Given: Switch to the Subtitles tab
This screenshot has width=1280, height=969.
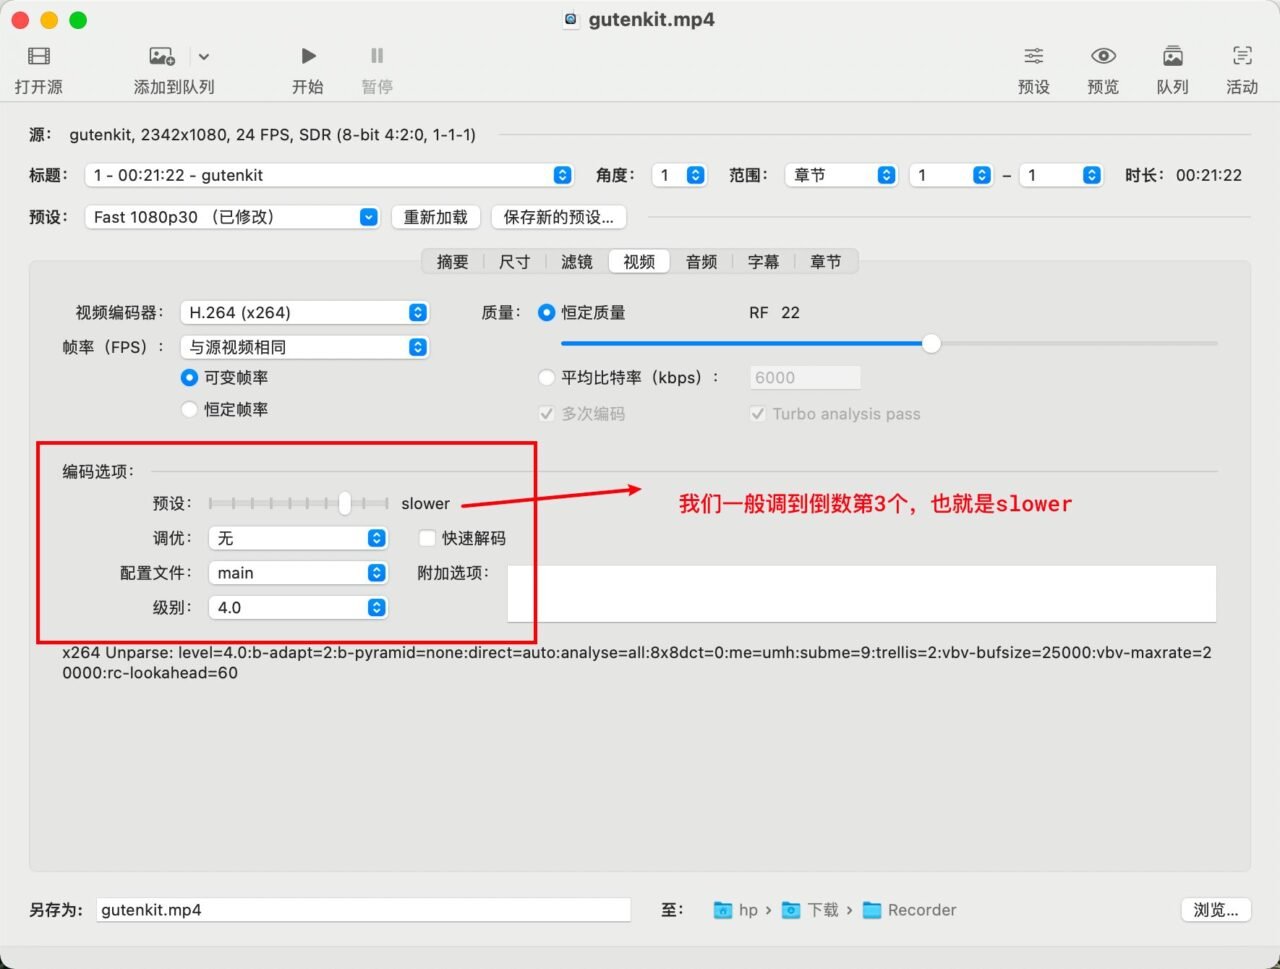Looking at the screenshot, I should pos(763,262).
